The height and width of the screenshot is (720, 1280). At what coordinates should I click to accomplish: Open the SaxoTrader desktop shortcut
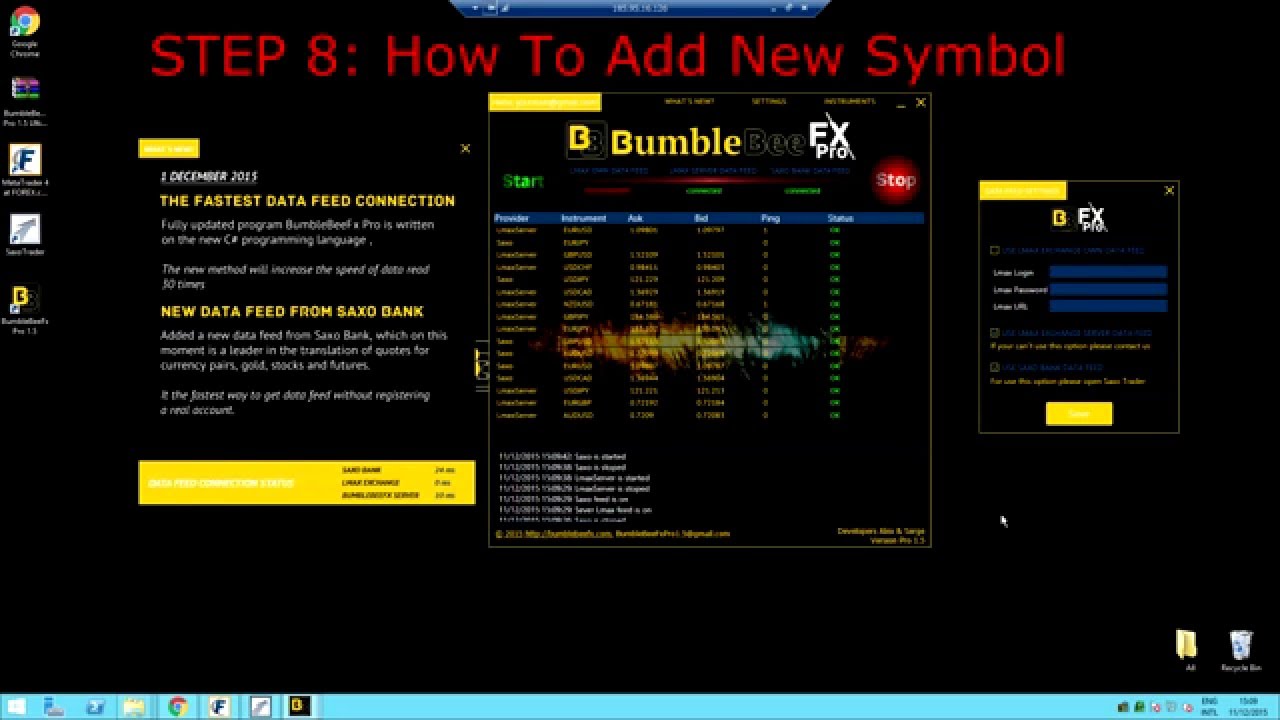25,236
